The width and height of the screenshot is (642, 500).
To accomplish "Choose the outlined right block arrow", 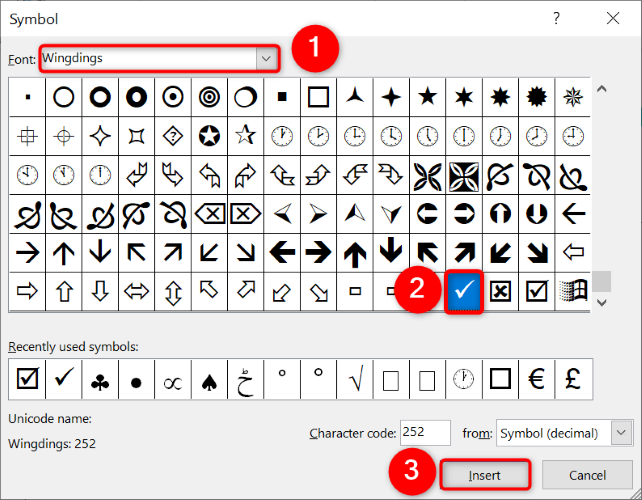I will coord(27,292).
